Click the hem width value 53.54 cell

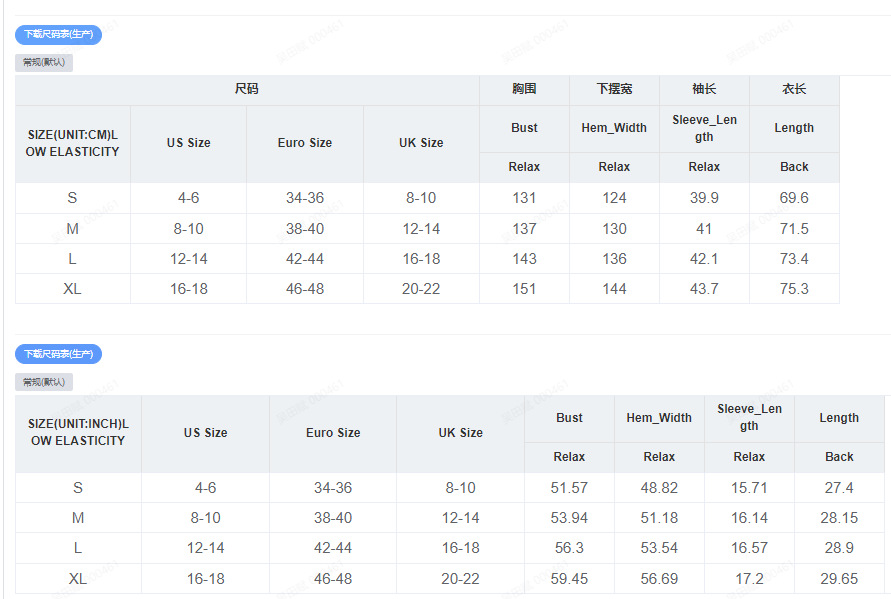tap(659, 548)
